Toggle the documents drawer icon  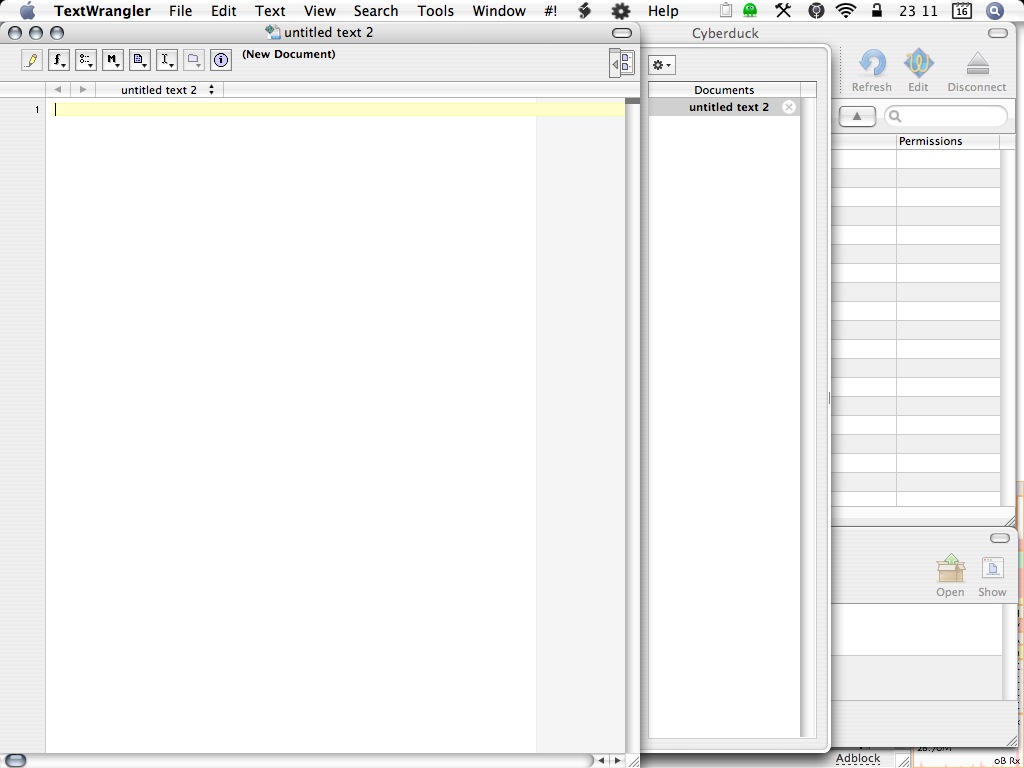click(x=622, y=63)
